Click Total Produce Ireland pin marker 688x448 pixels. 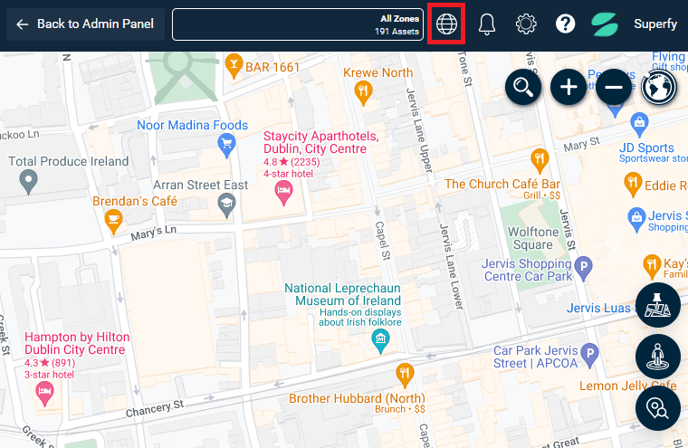pos(29,182)
